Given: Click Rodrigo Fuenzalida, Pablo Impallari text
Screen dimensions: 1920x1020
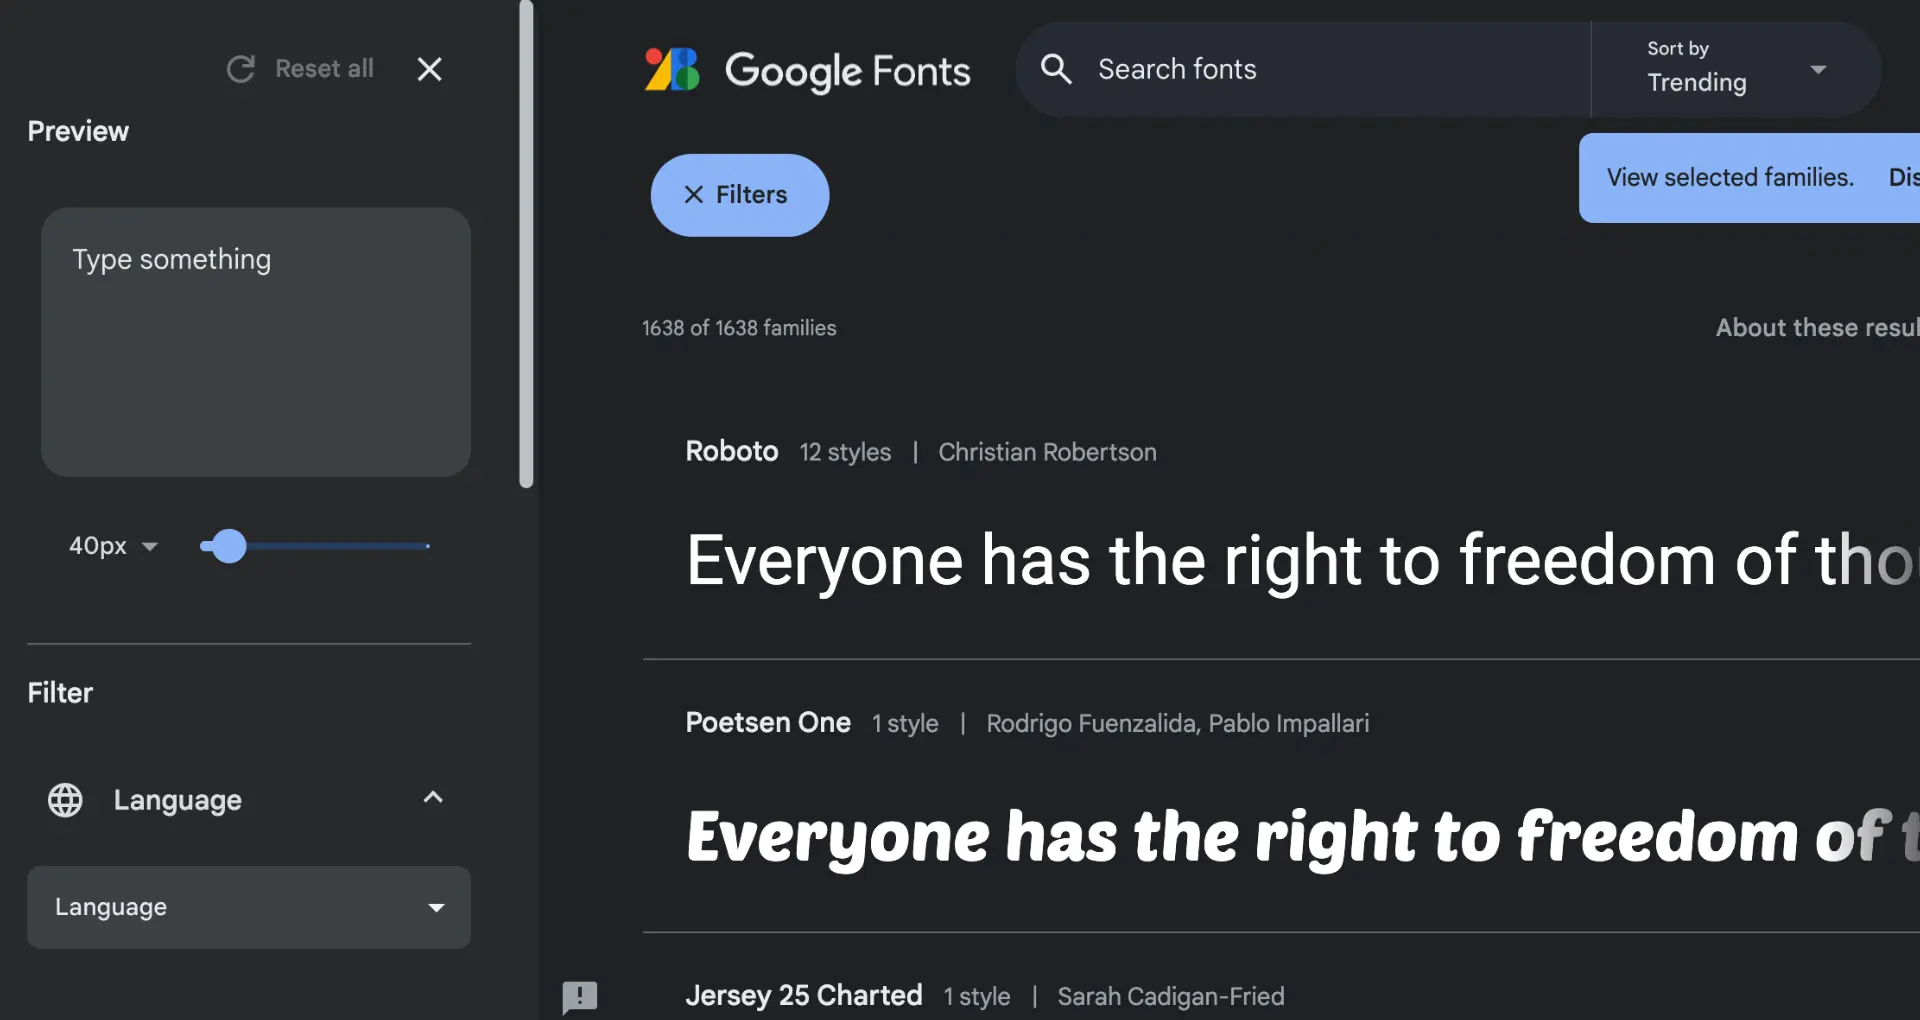Looking at the screenshot, I should coord(1177,723).
